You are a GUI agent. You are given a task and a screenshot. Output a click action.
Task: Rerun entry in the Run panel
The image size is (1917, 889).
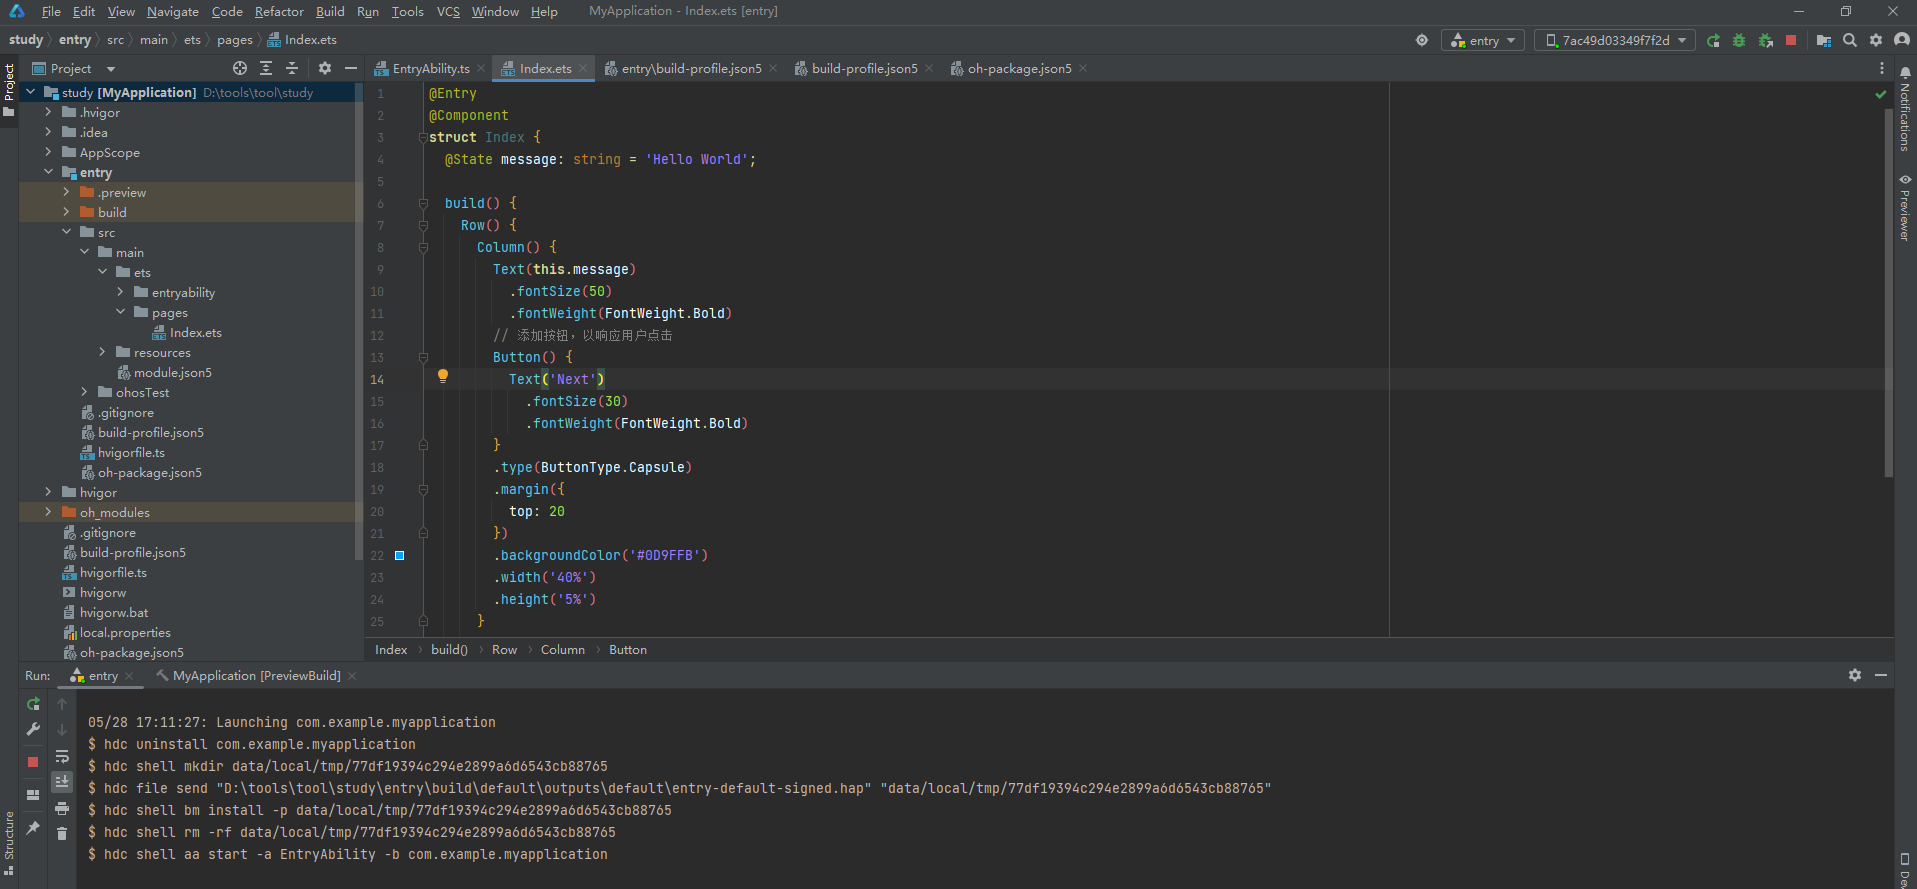tap(33, 704)
